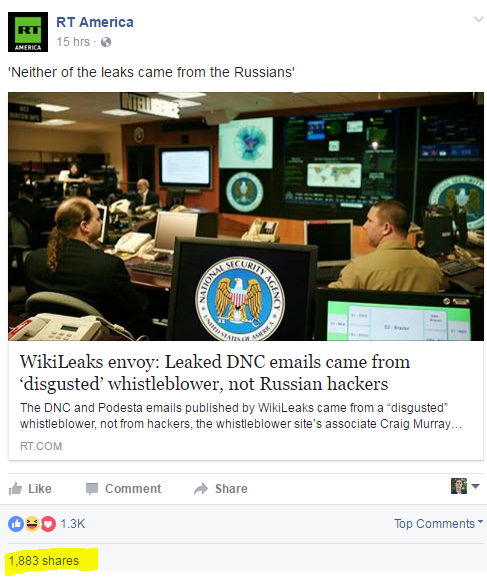
Task: Click the thumbs-up Like icon
Action: pos(15,489)
